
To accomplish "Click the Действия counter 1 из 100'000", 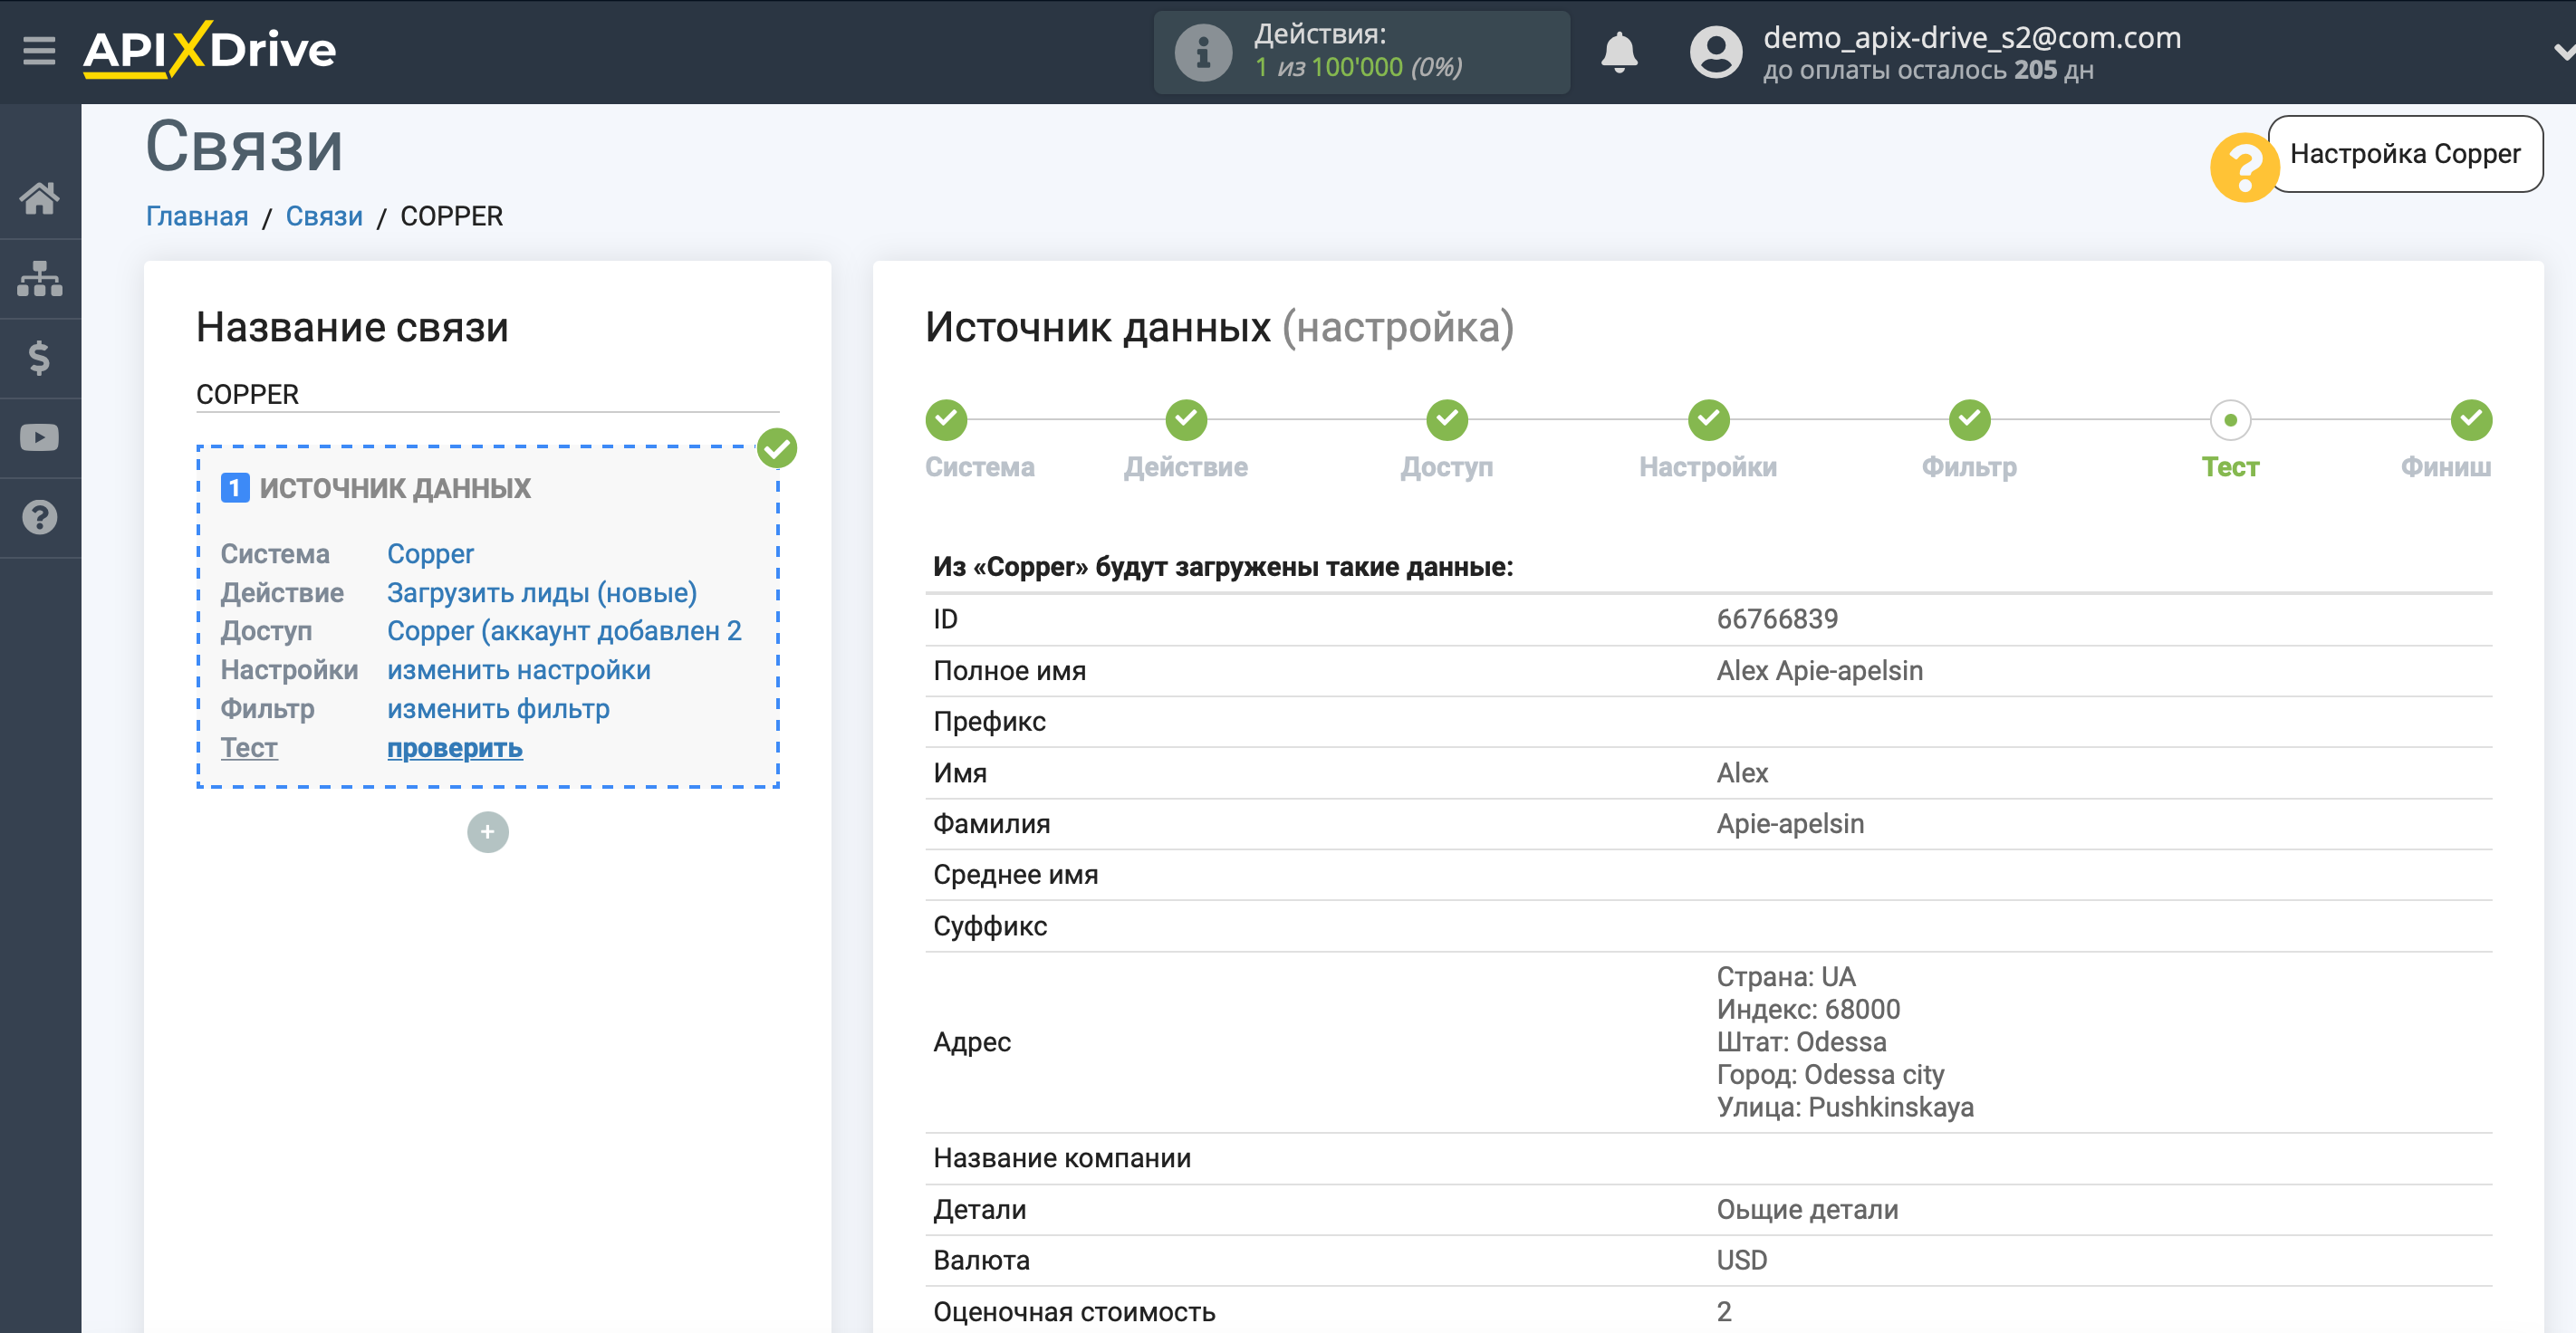I will pos(1358,67).
